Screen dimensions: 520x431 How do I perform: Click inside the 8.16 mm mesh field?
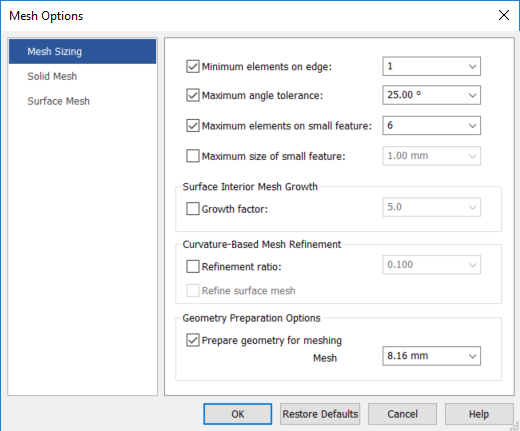pyautogui.click(x=423, y=356)
